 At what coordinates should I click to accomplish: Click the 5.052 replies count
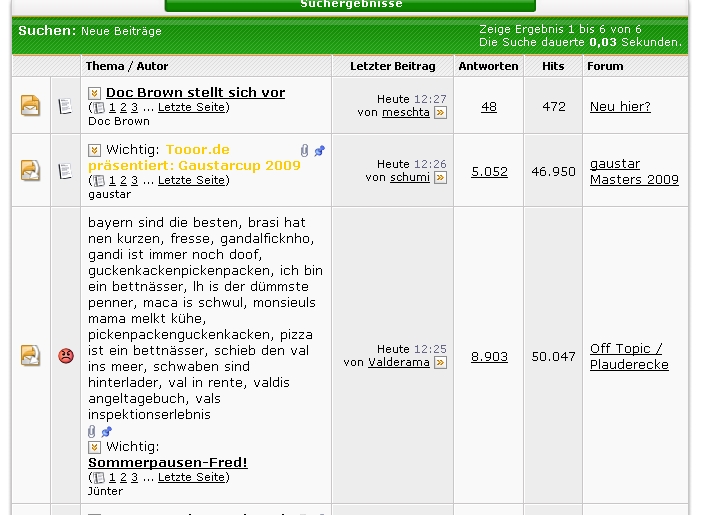point(489,171)
